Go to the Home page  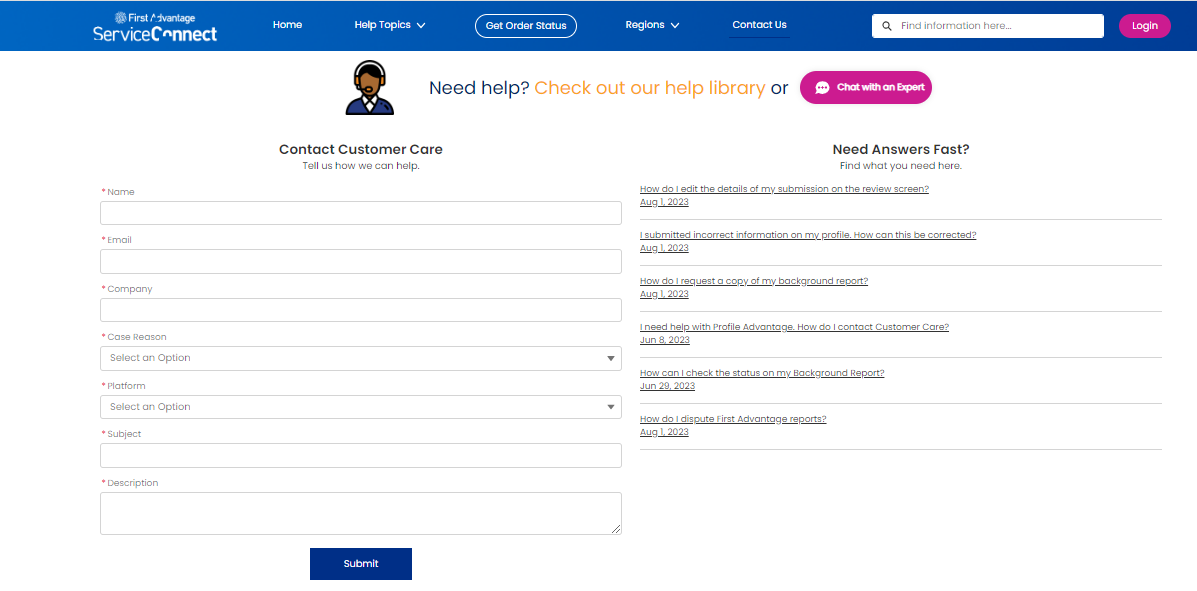pos(287,25)
